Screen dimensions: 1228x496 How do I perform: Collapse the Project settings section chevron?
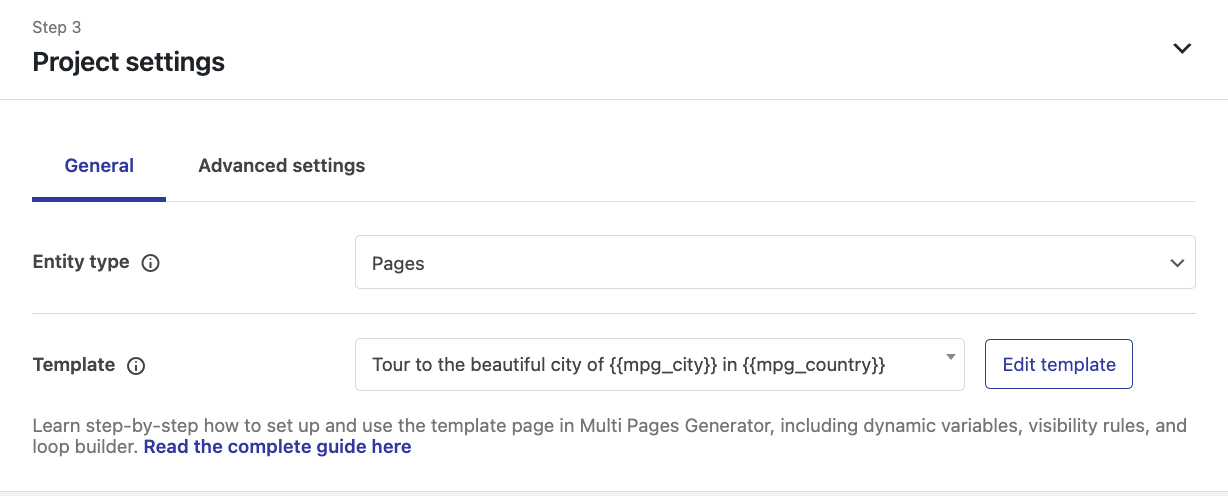click(1182, 48)
